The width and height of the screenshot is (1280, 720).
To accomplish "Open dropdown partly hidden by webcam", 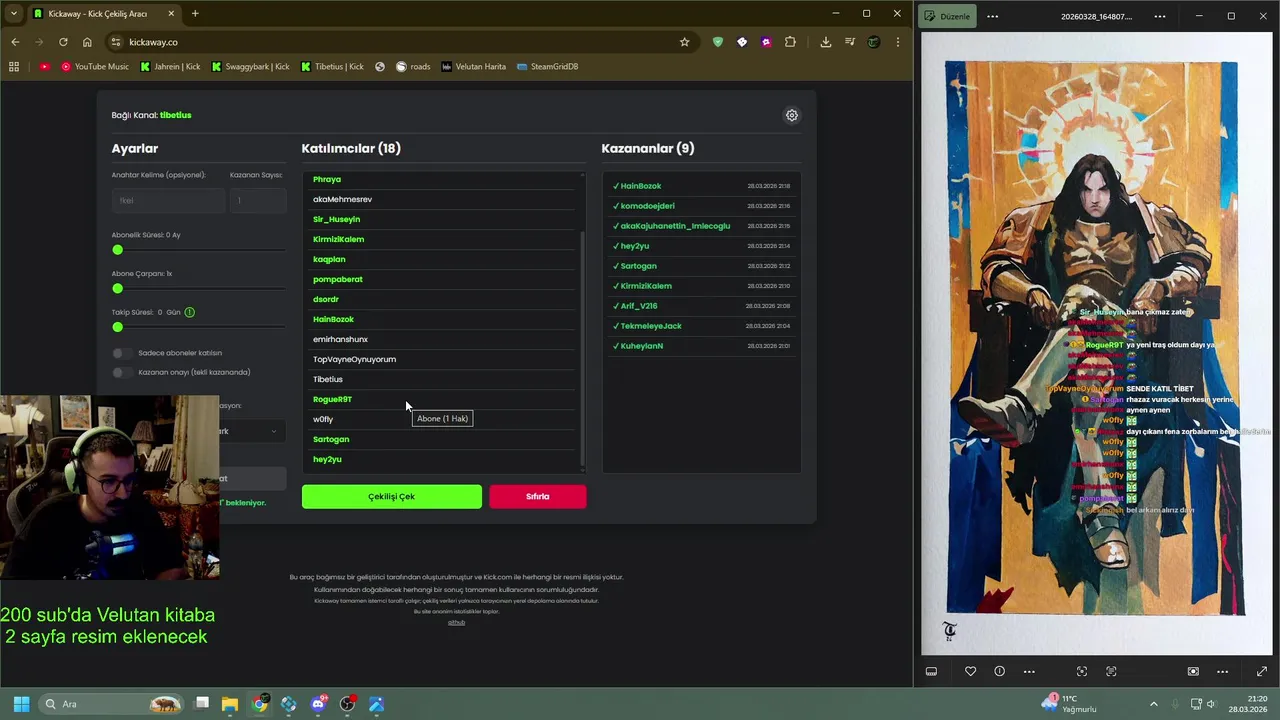I will click(x=252, y=431).
